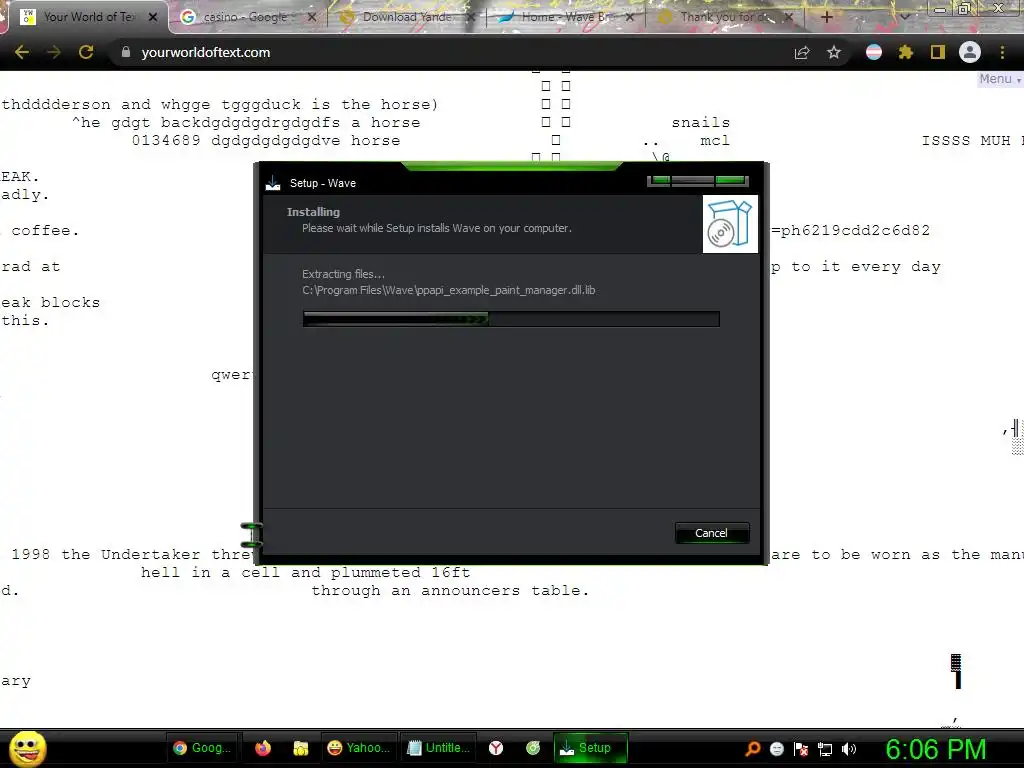Viewport: 1024px width, 768px height.
Task: Cancel the Wave installation
Action: [711, 533]
